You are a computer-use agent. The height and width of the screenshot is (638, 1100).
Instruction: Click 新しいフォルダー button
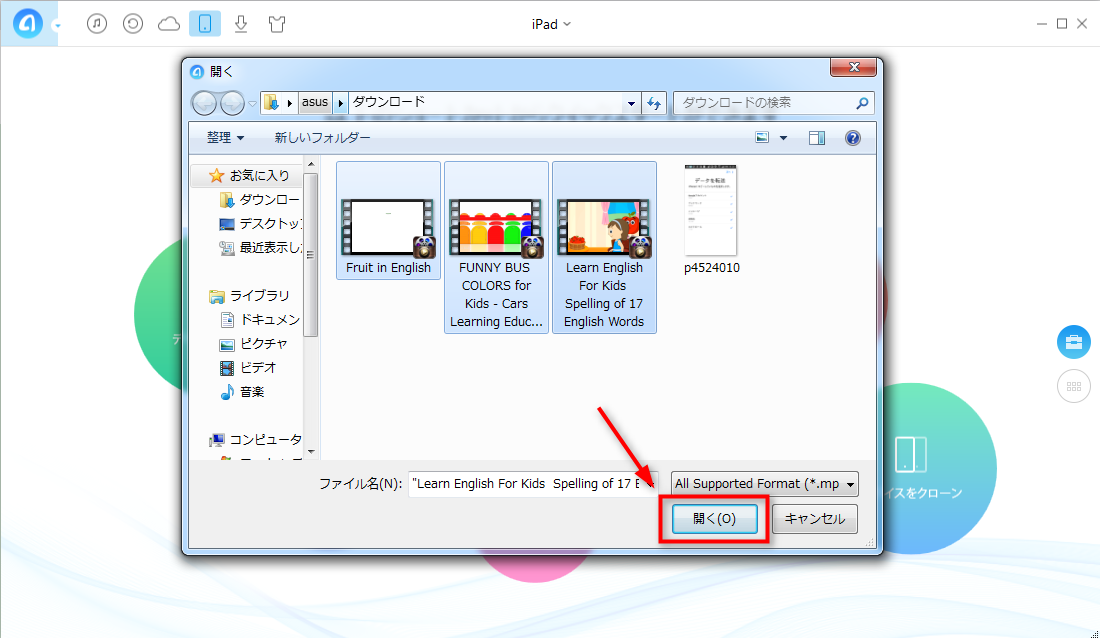(322, 138)
